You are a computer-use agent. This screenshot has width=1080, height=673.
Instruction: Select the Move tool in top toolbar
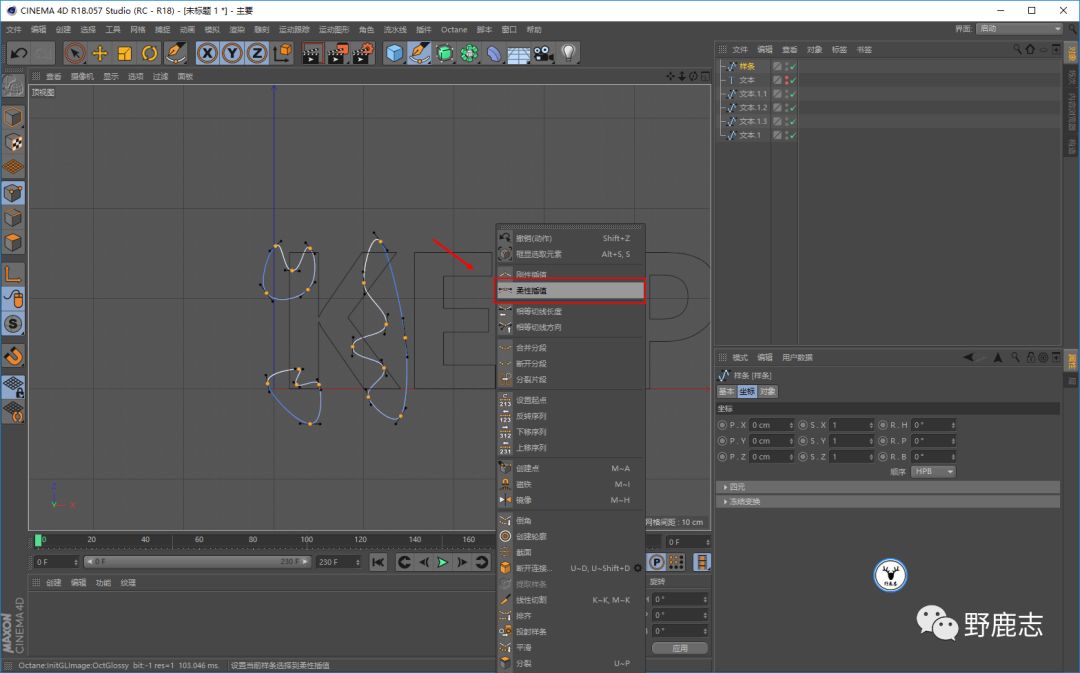tap(100, 53)
